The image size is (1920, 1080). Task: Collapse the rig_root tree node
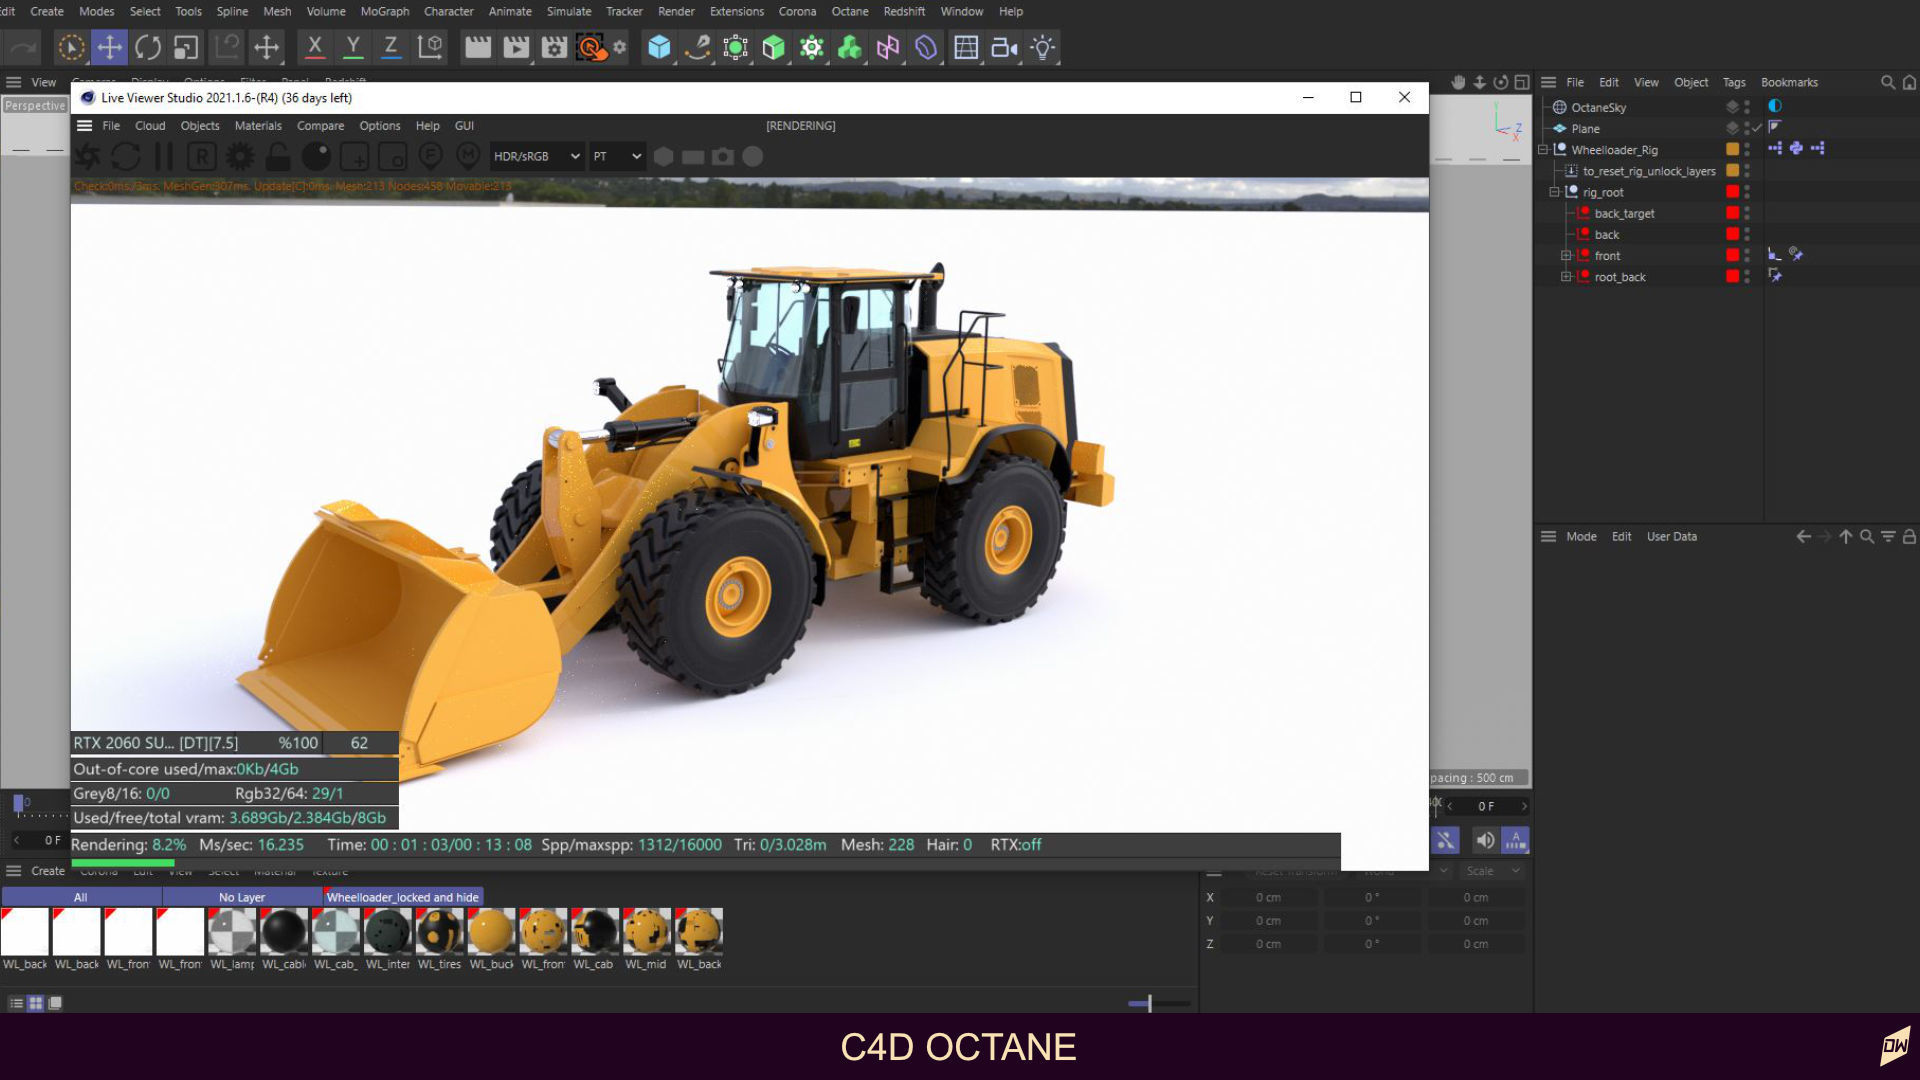click(x=1555, y=192)
